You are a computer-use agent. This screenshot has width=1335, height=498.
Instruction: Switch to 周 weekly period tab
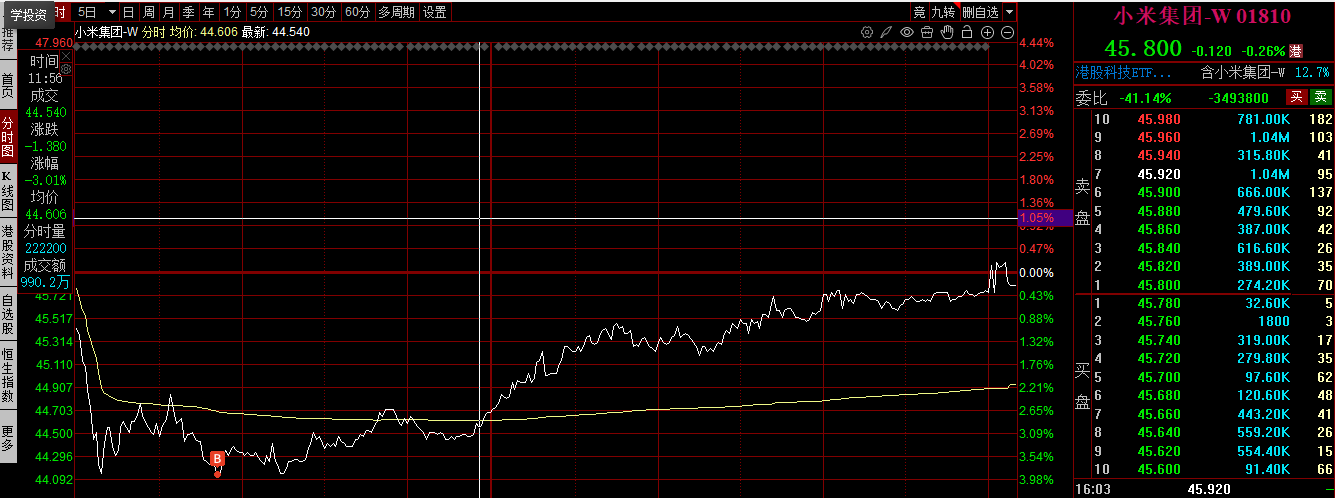(148, 13)
